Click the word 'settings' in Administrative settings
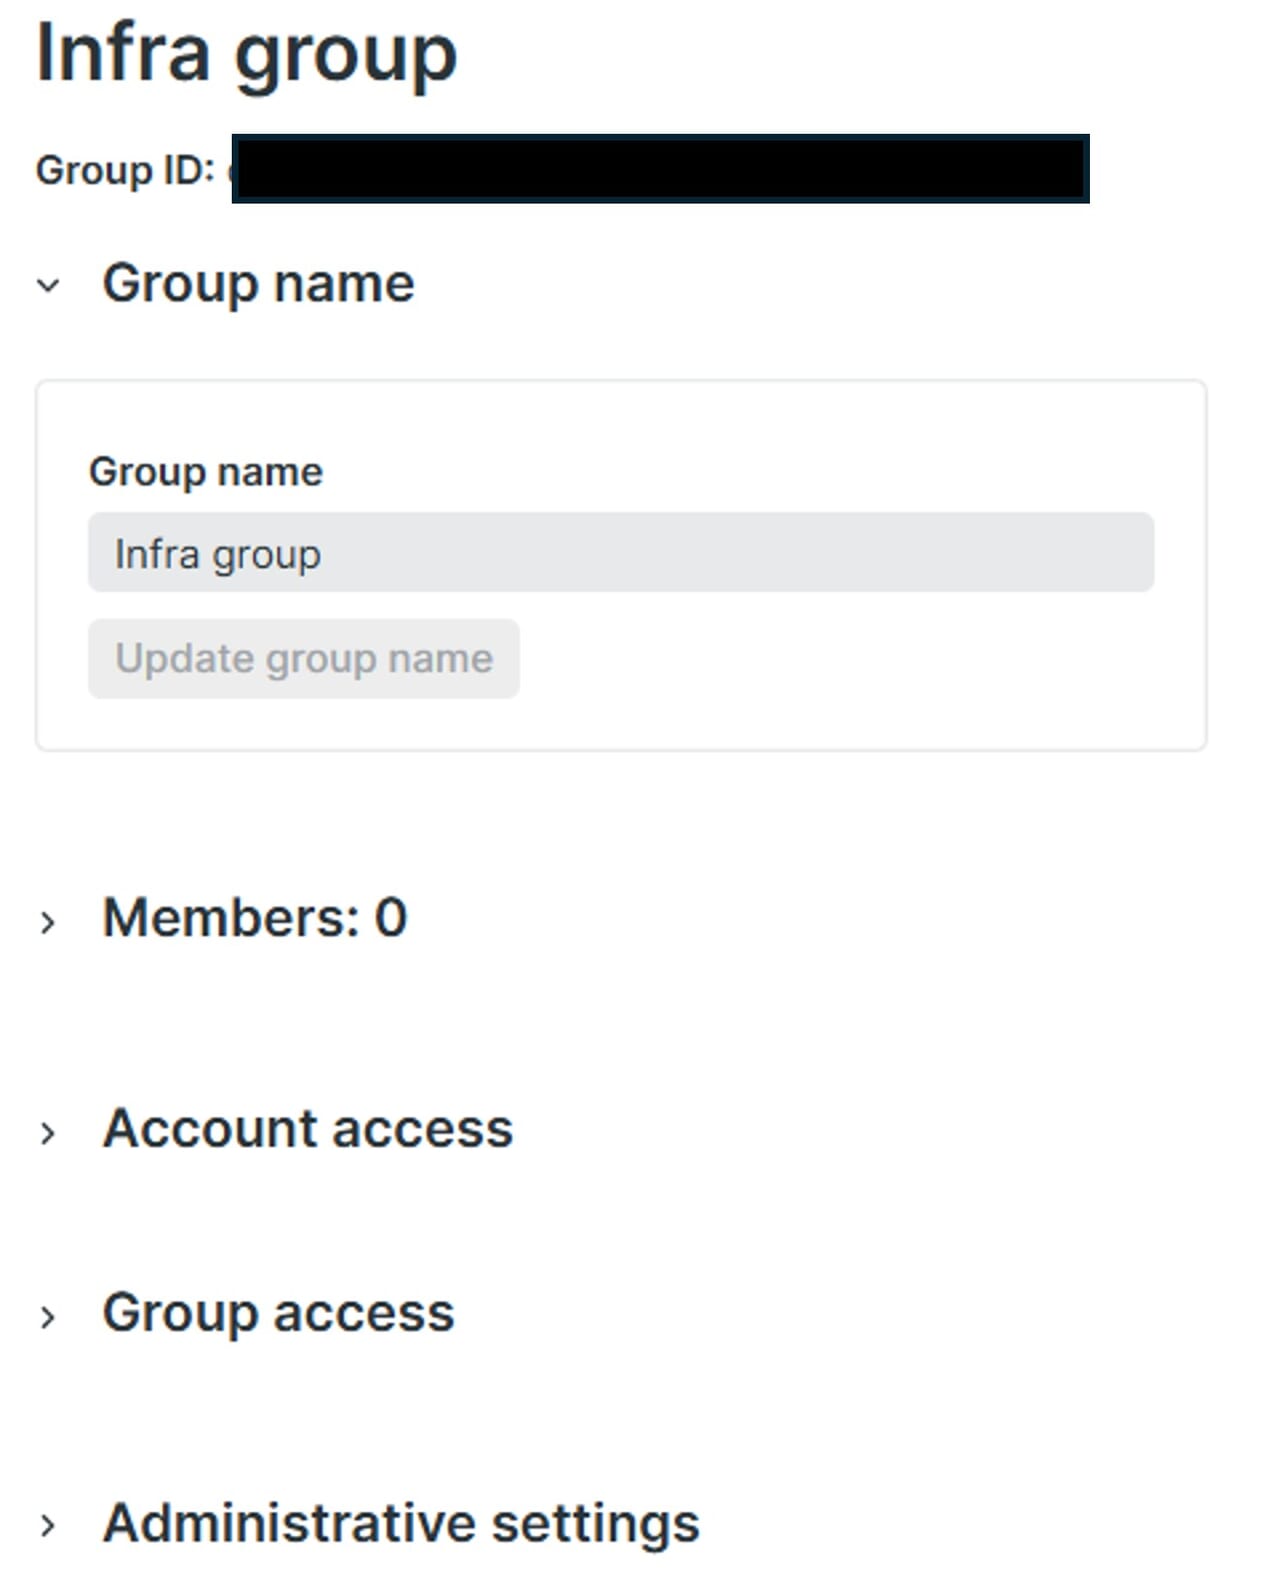Screen dimensions: 1280x1595 coord(595,1522)
